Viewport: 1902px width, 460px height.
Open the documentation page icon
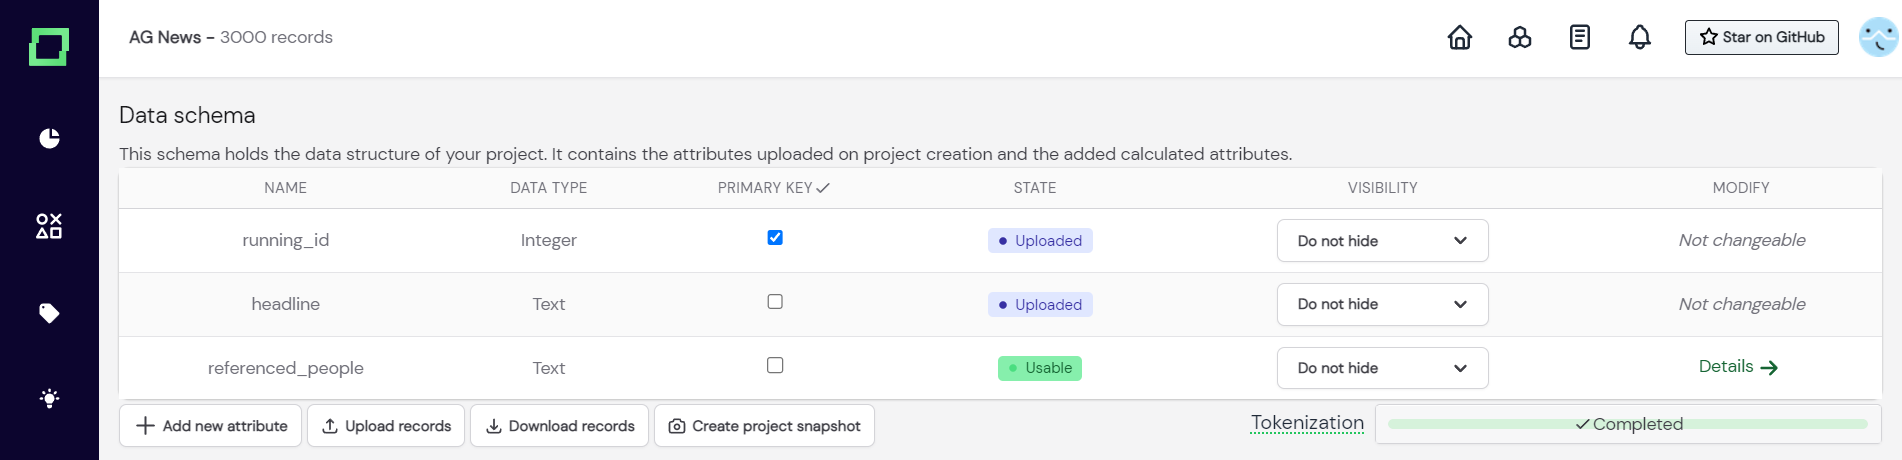point(1580,37)
